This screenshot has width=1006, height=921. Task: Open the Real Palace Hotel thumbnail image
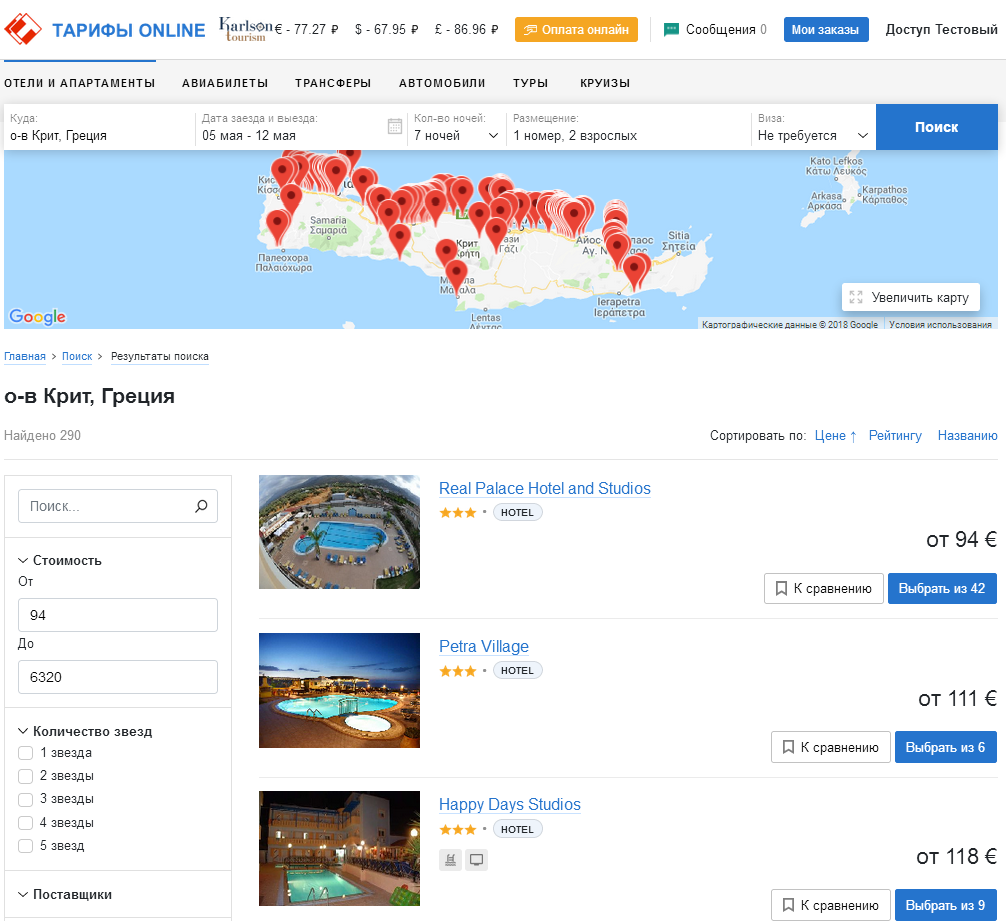coord(339,532)
